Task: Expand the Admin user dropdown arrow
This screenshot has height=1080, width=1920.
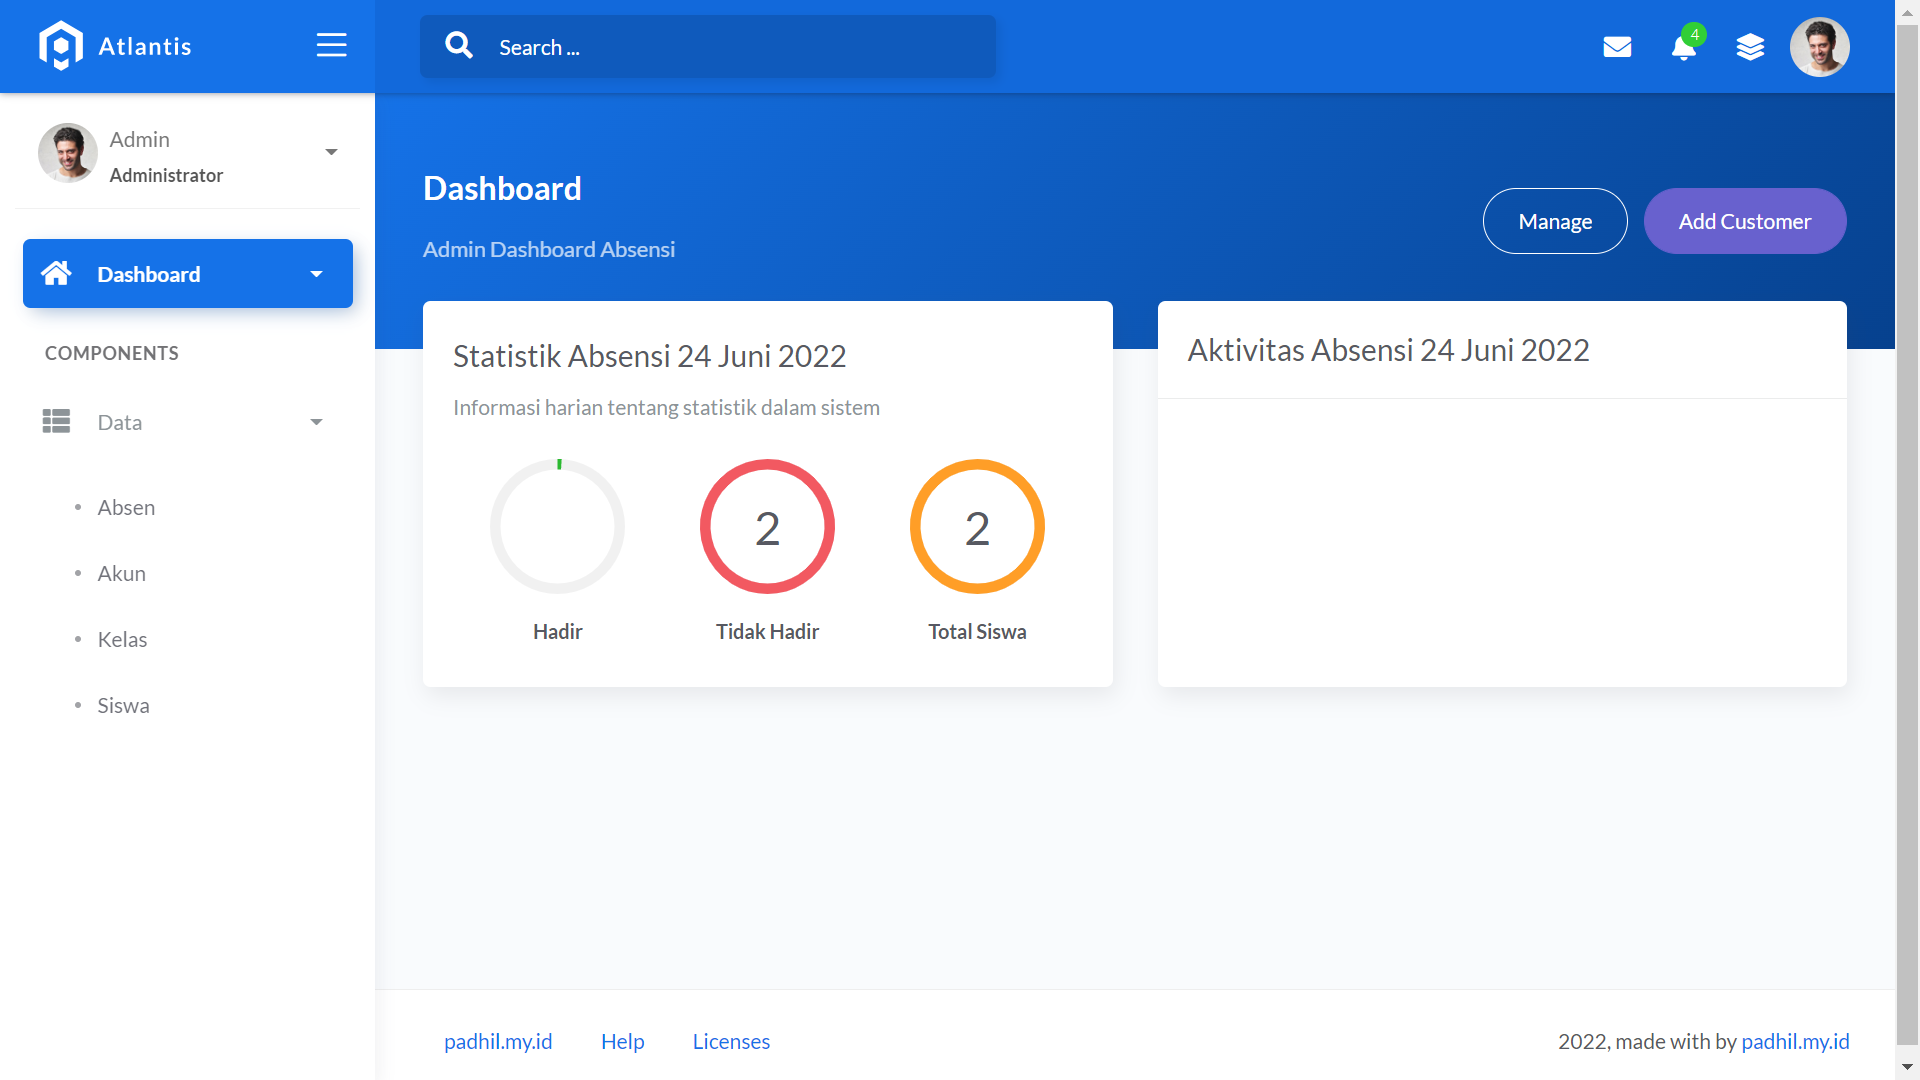Action: click(x=331, y=152)
